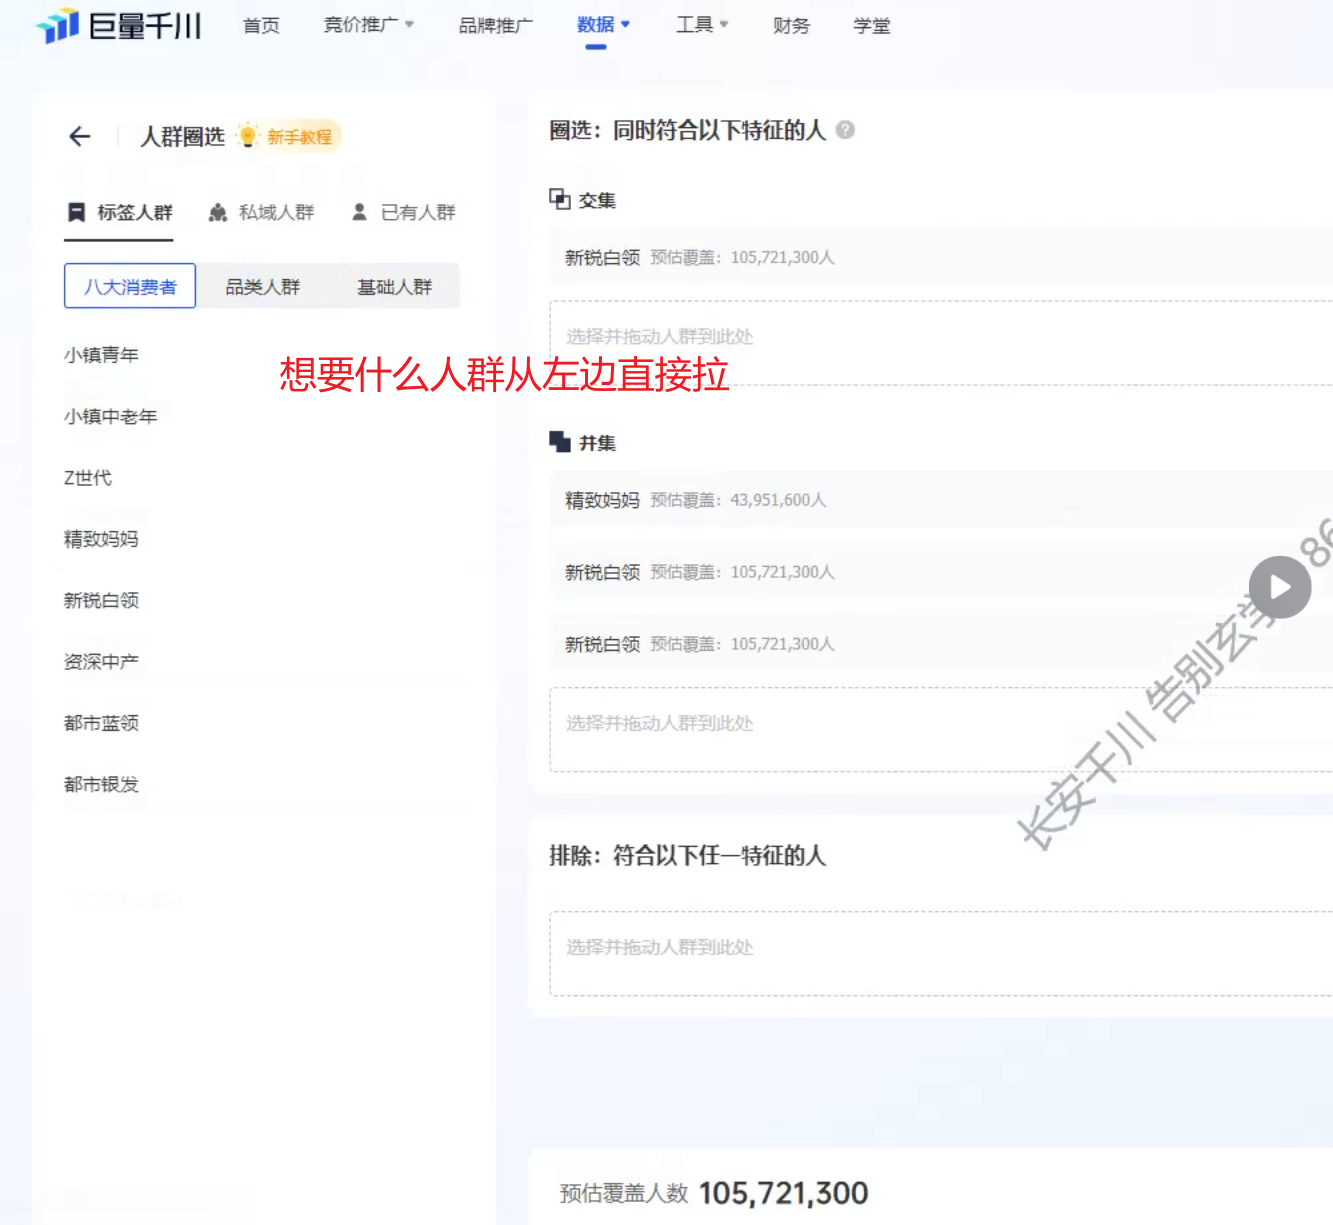1333x1225 pixels.
Task: Expand the 工具 dropdown menu
Action: click(x=701, y=25)
